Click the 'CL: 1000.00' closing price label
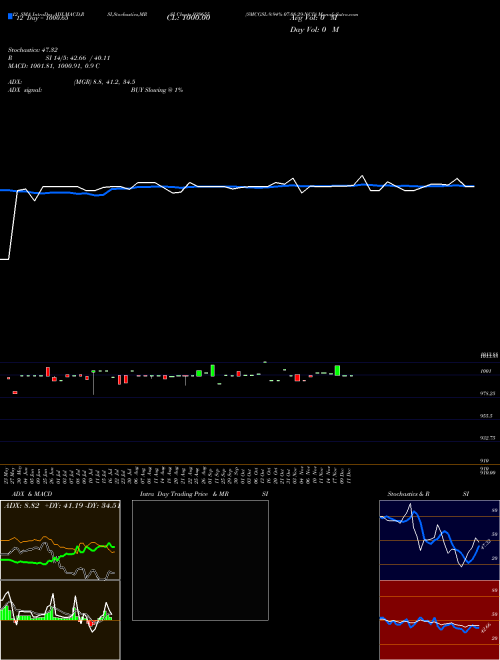Viewport: 500px width, 660px height. (x=189, y=18)
